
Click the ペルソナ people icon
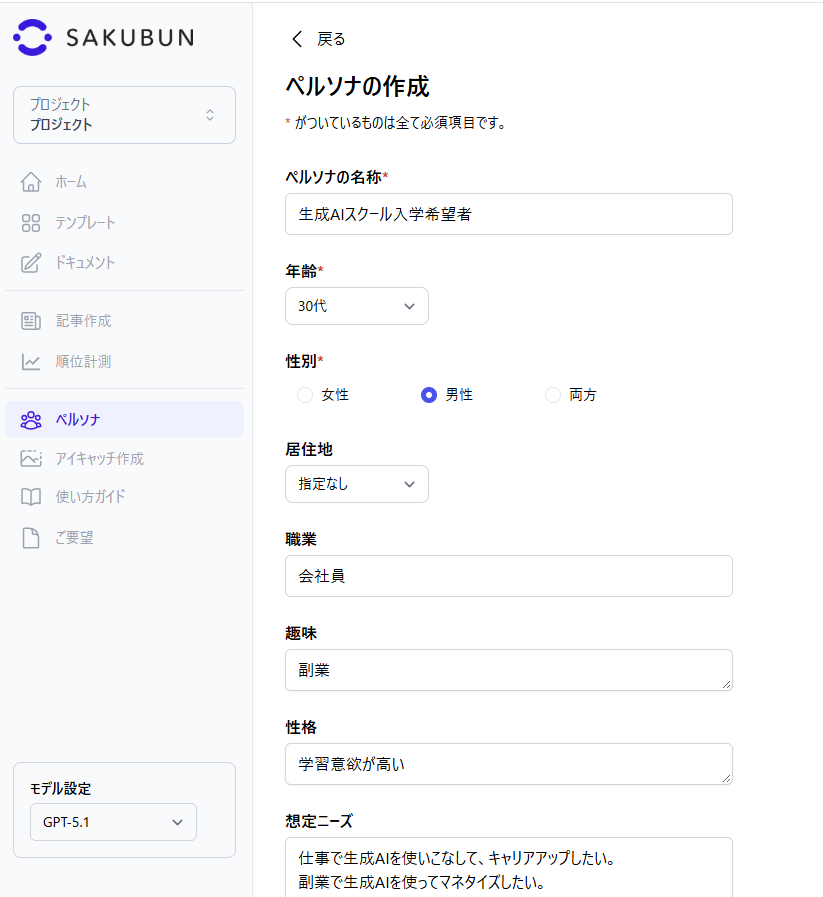[x=31, y=420]
